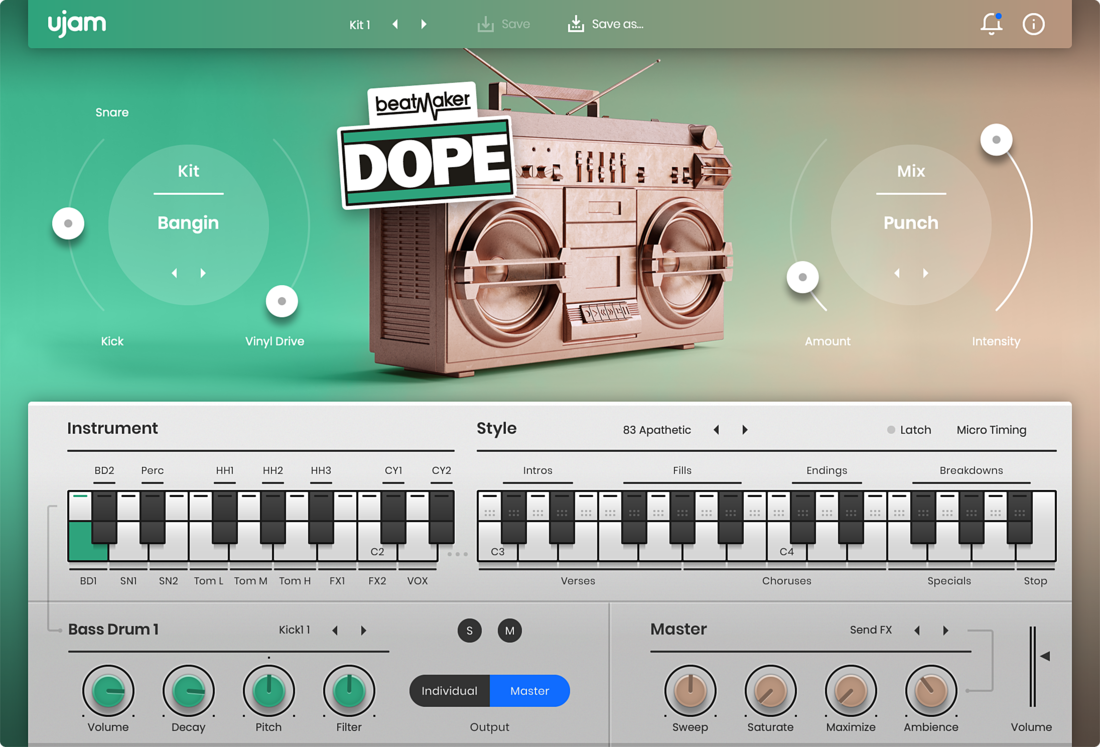Click the Ambience knob
The image size is (1100, 747).
(x=930, y=691)
